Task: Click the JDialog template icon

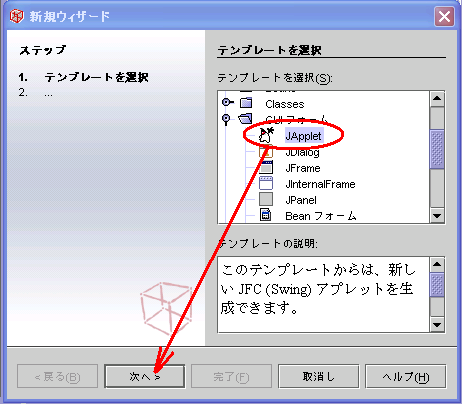Action: 266,152
